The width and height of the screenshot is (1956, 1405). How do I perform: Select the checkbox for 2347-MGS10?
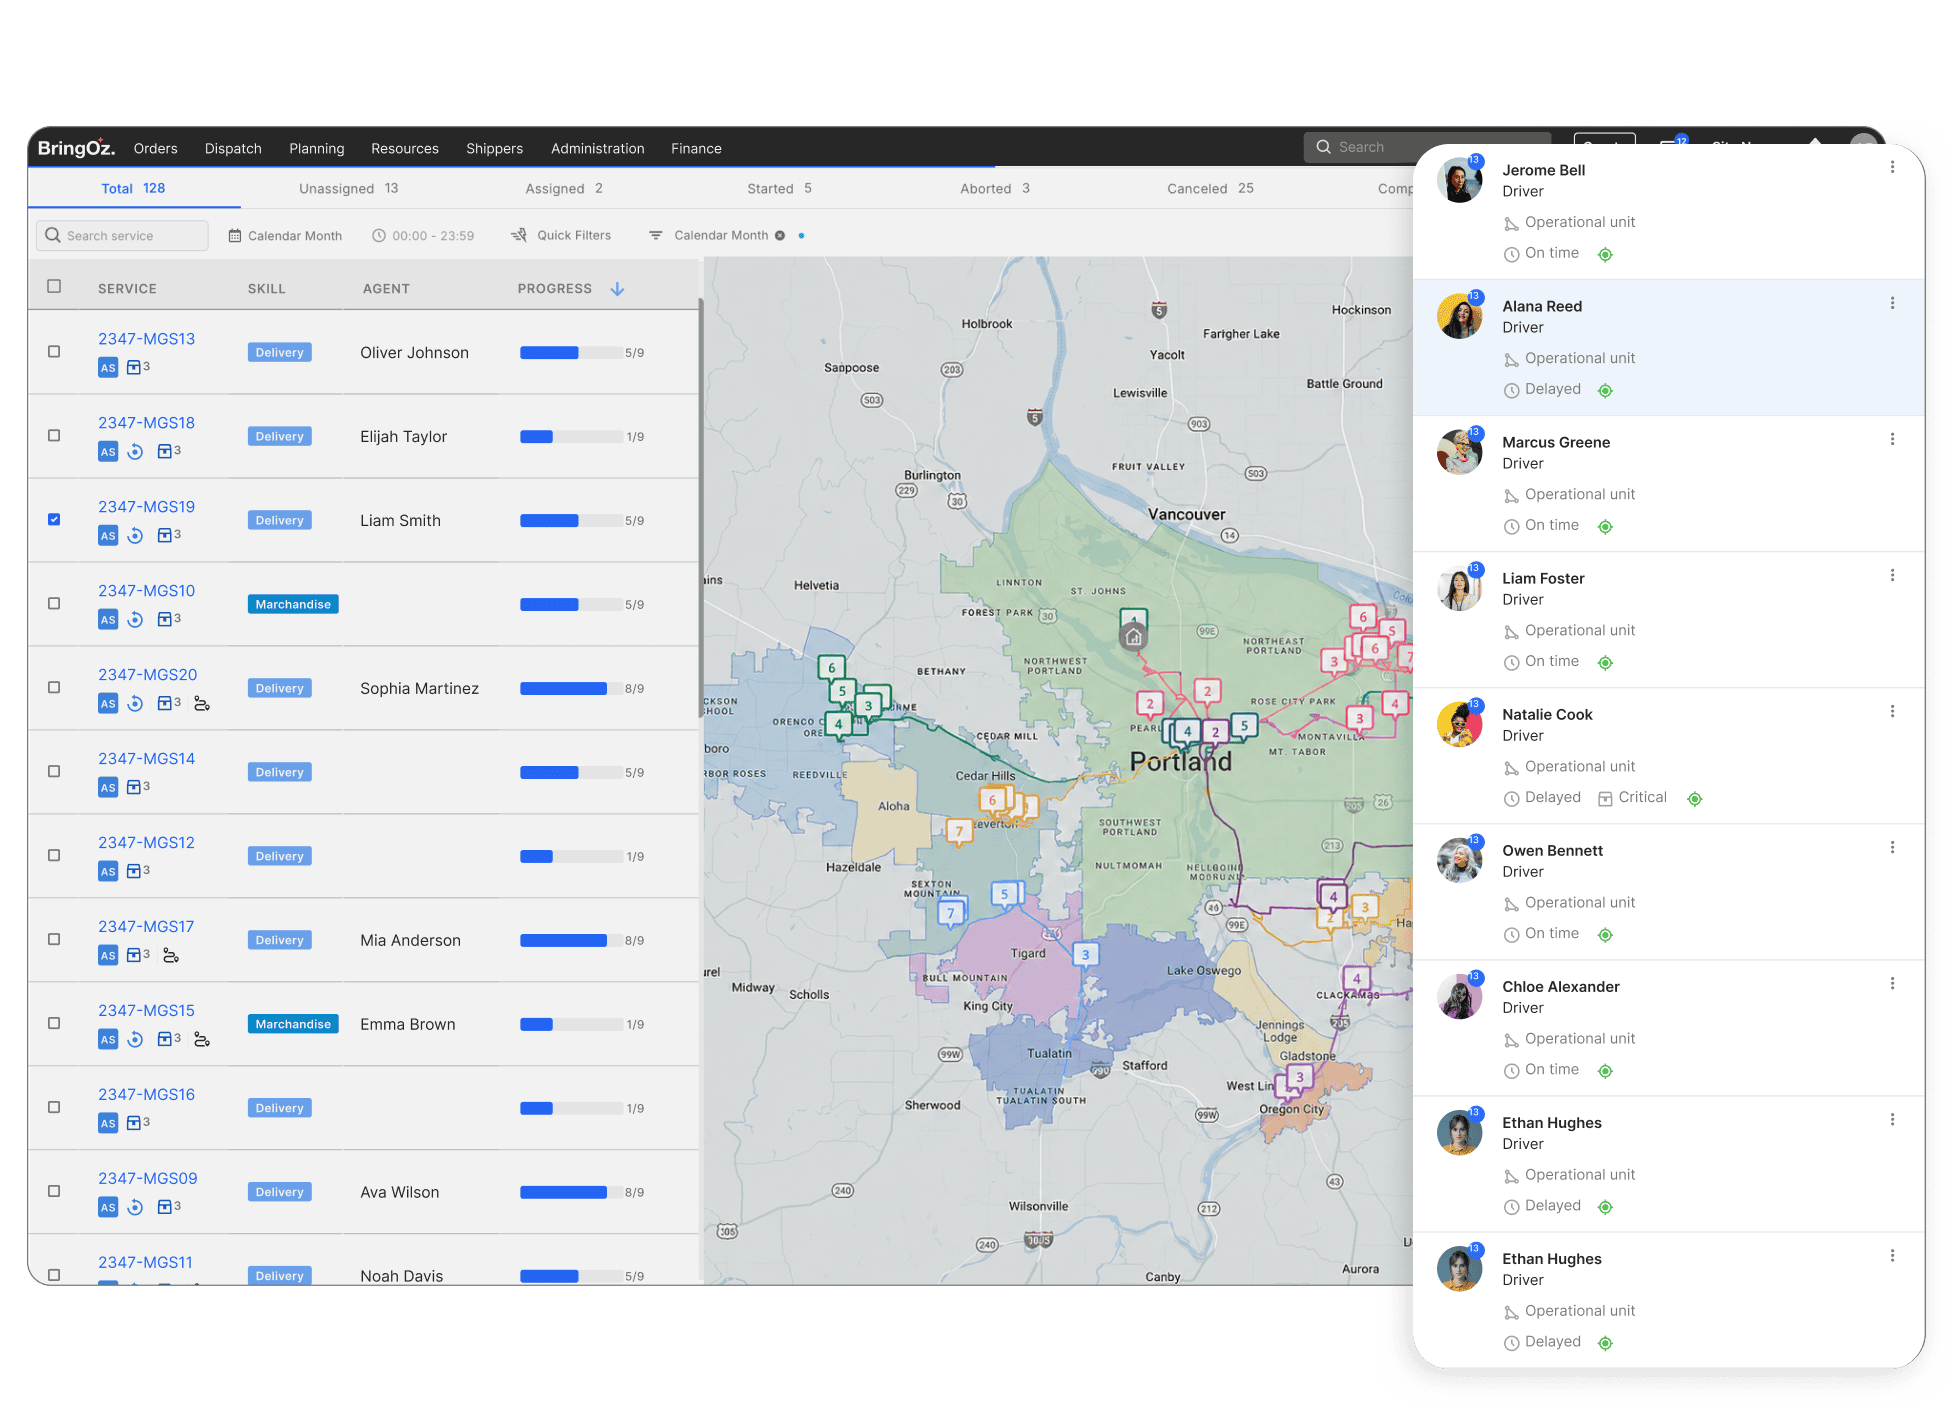tap(54, 604)
